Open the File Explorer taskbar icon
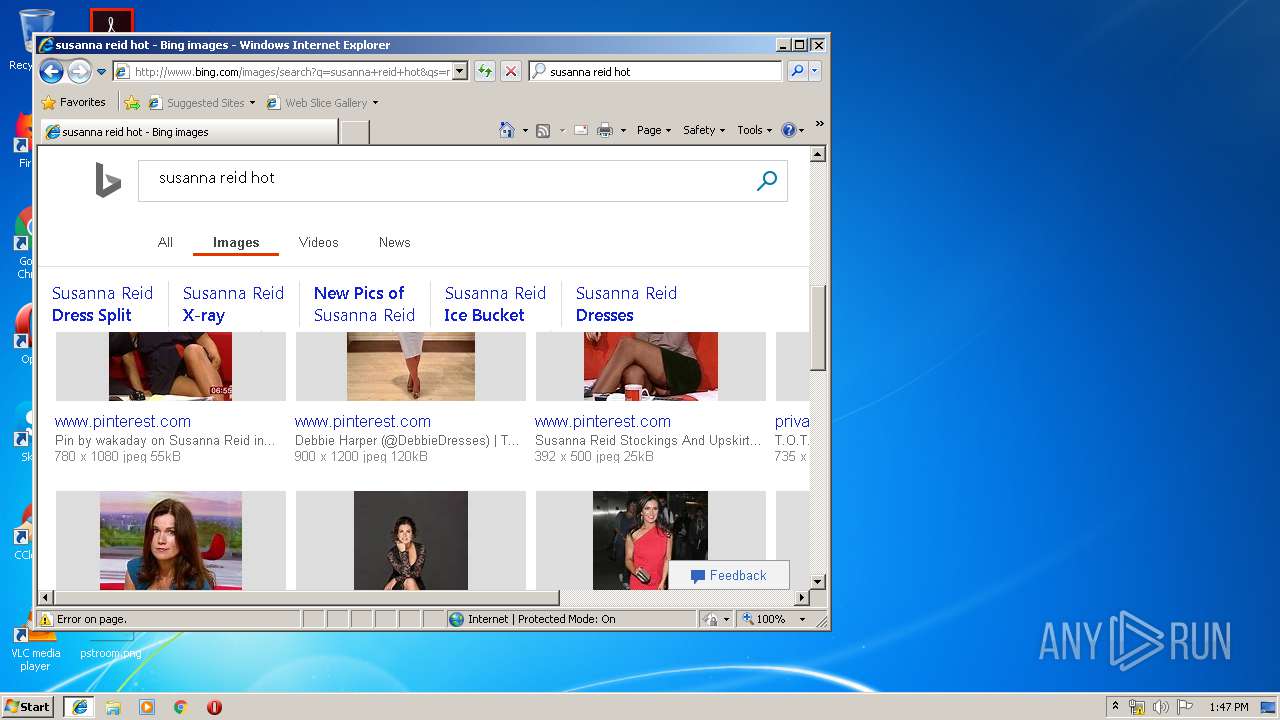 click(113, 707)
